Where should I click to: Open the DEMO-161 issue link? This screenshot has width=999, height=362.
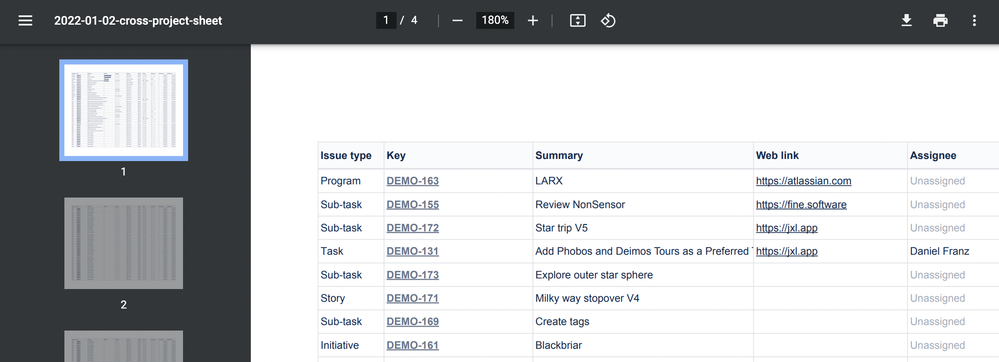412,345
